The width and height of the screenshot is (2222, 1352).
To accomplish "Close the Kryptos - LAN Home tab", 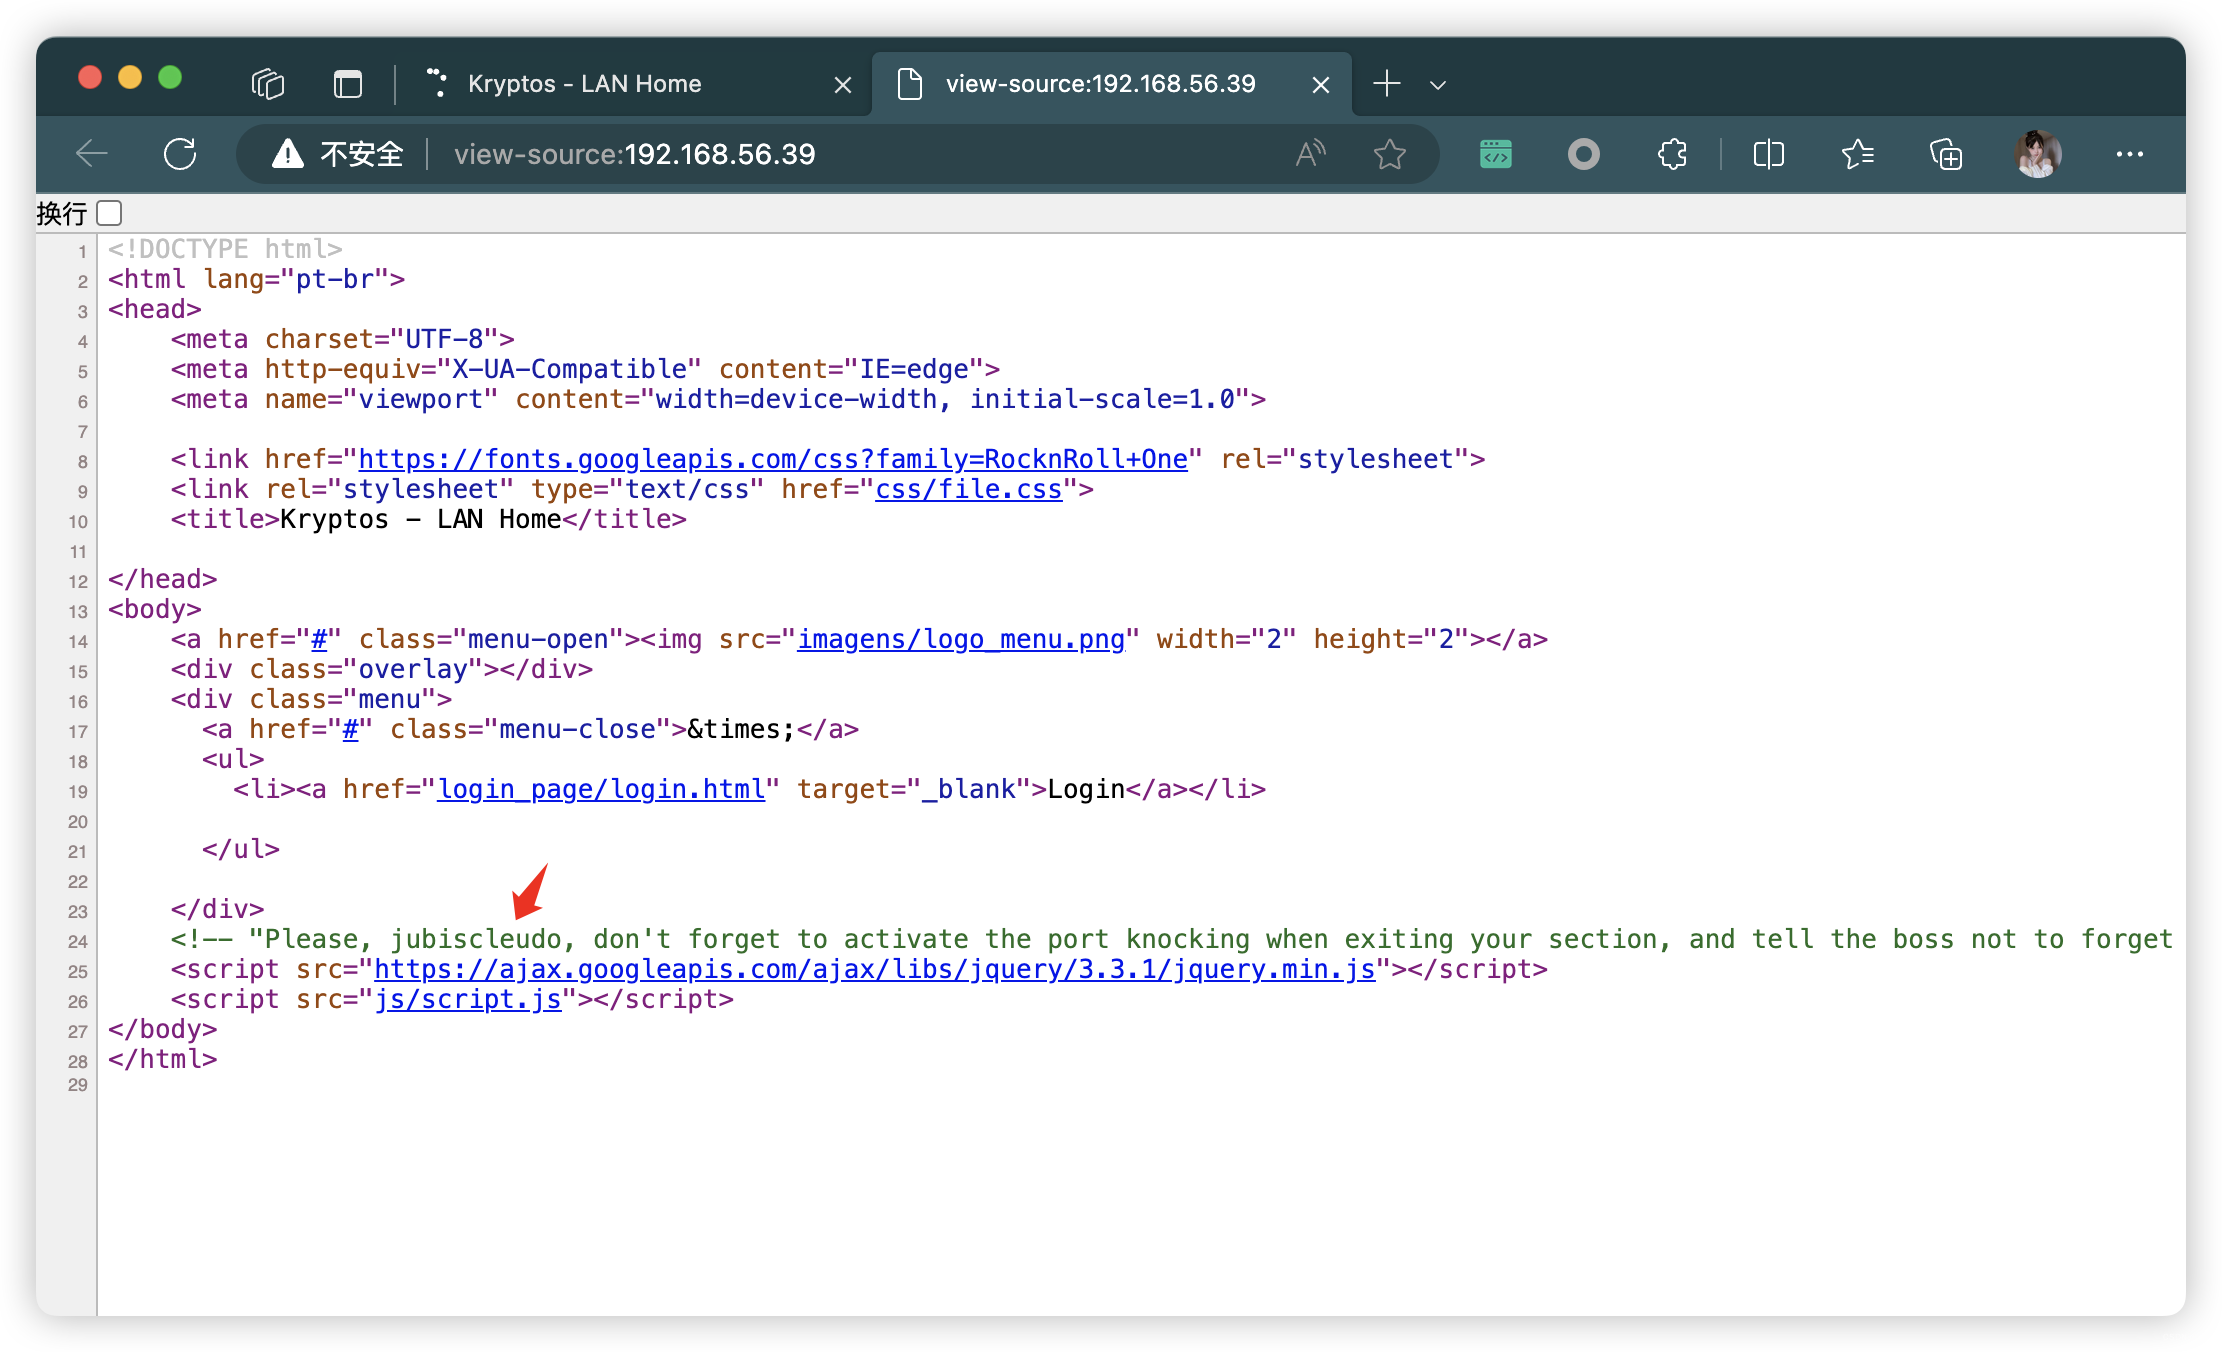I will [842, 85].
